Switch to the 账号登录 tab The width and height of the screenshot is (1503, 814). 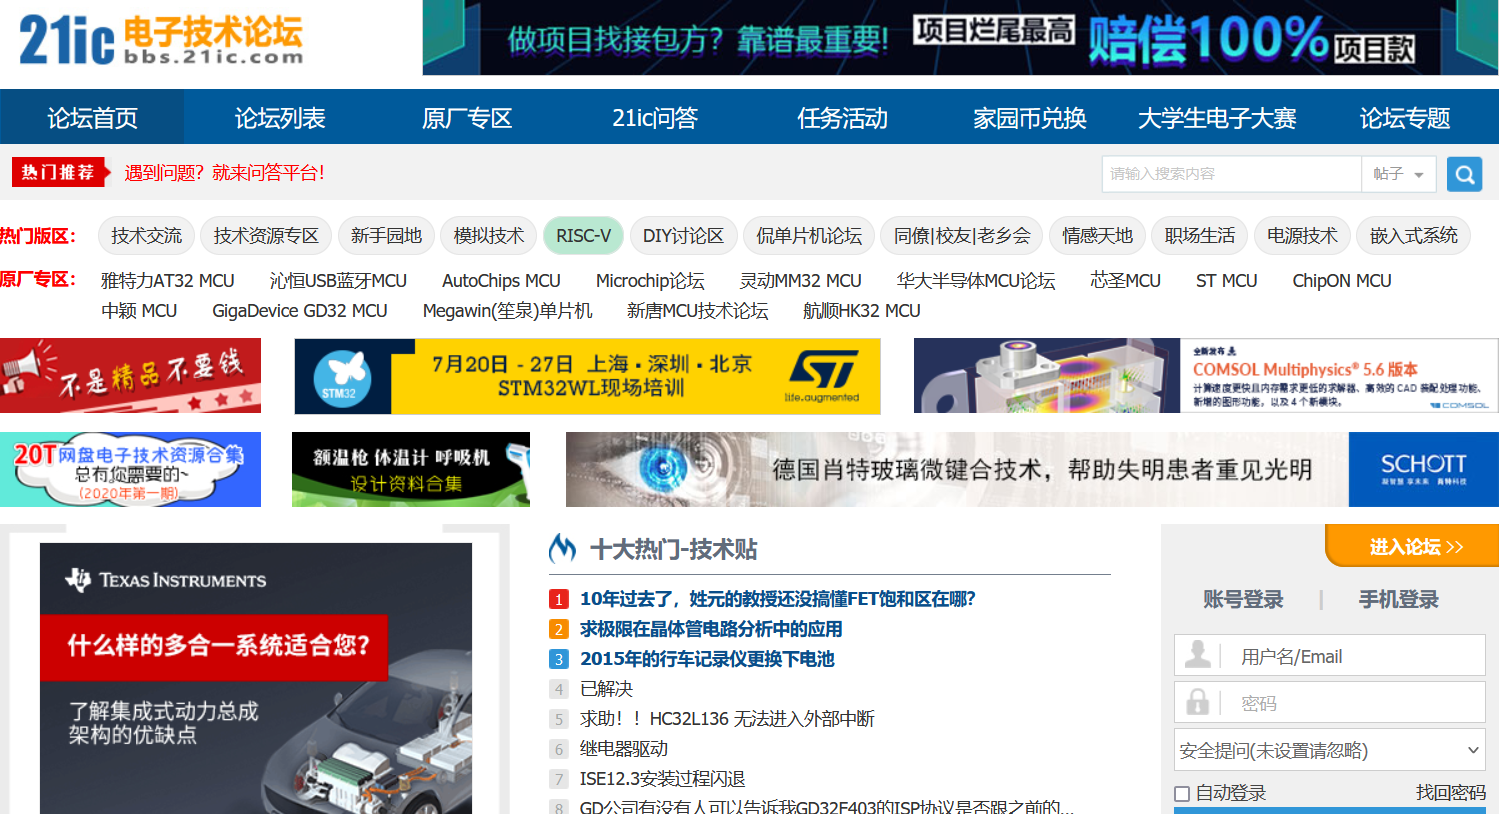coord(1243,599)
